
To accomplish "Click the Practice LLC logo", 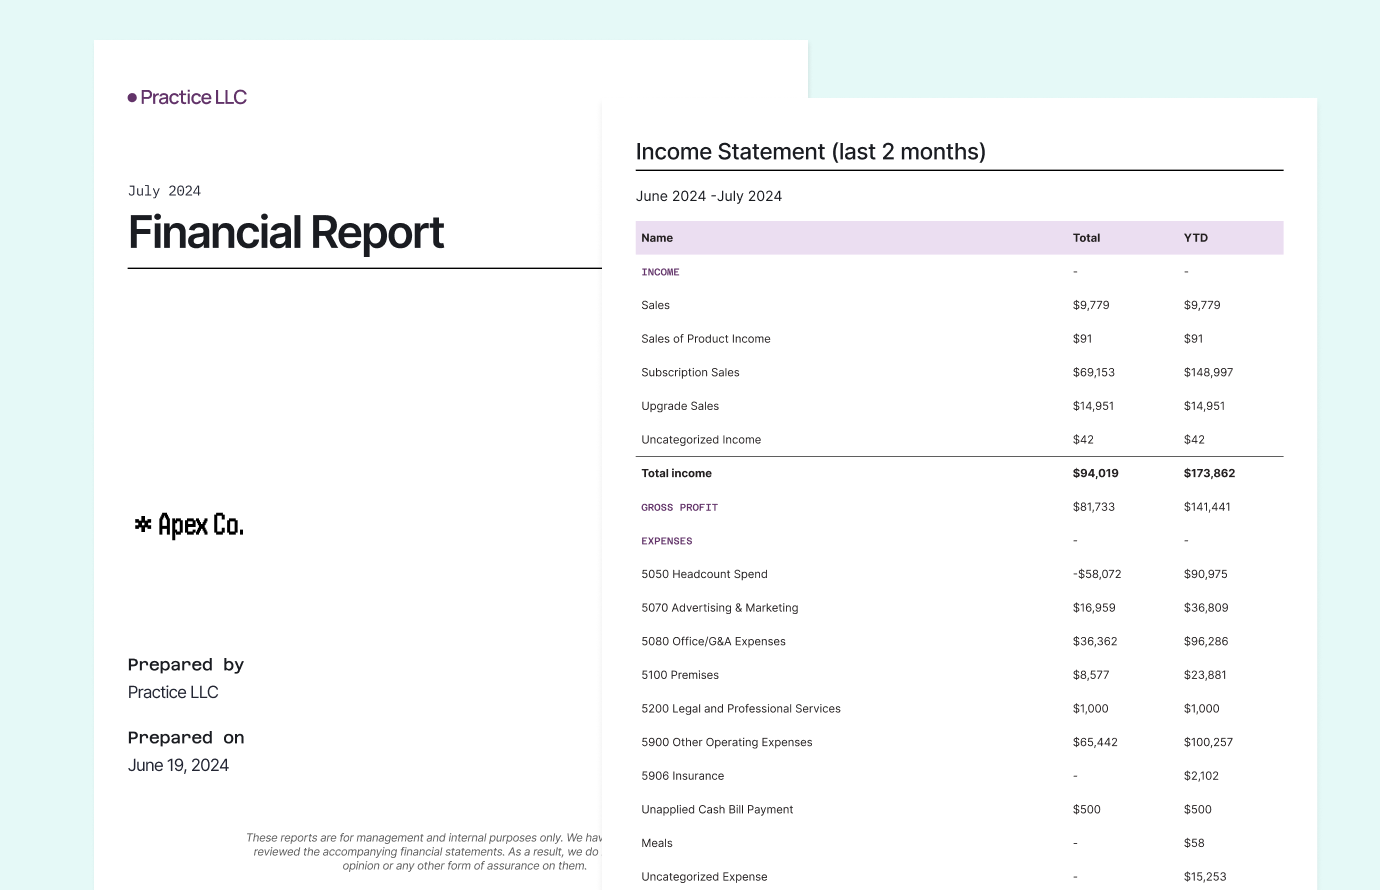I will pos(187,97).
